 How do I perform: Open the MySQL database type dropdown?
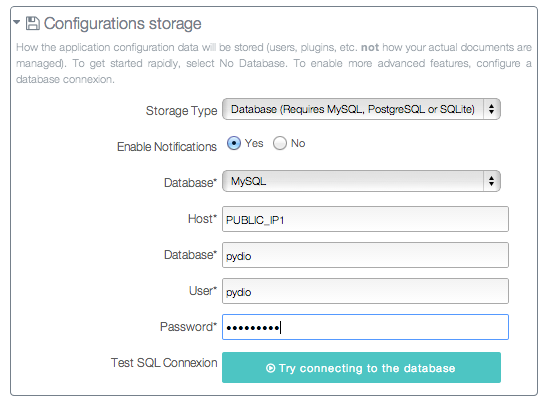point(361,181)
